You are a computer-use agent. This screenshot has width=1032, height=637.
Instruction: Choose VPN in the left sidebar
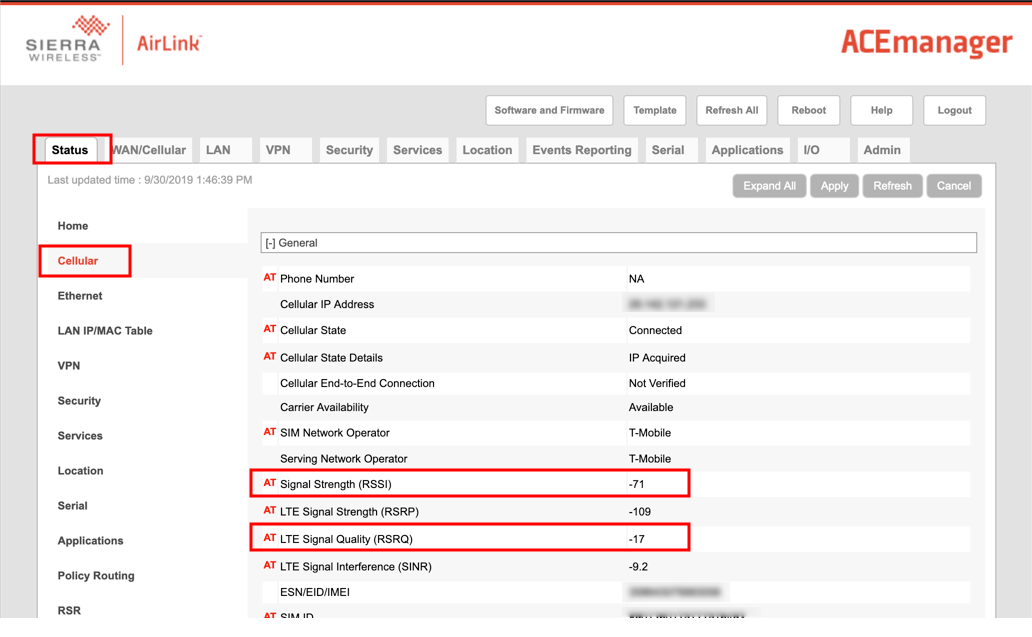click(x=69, y=365)
